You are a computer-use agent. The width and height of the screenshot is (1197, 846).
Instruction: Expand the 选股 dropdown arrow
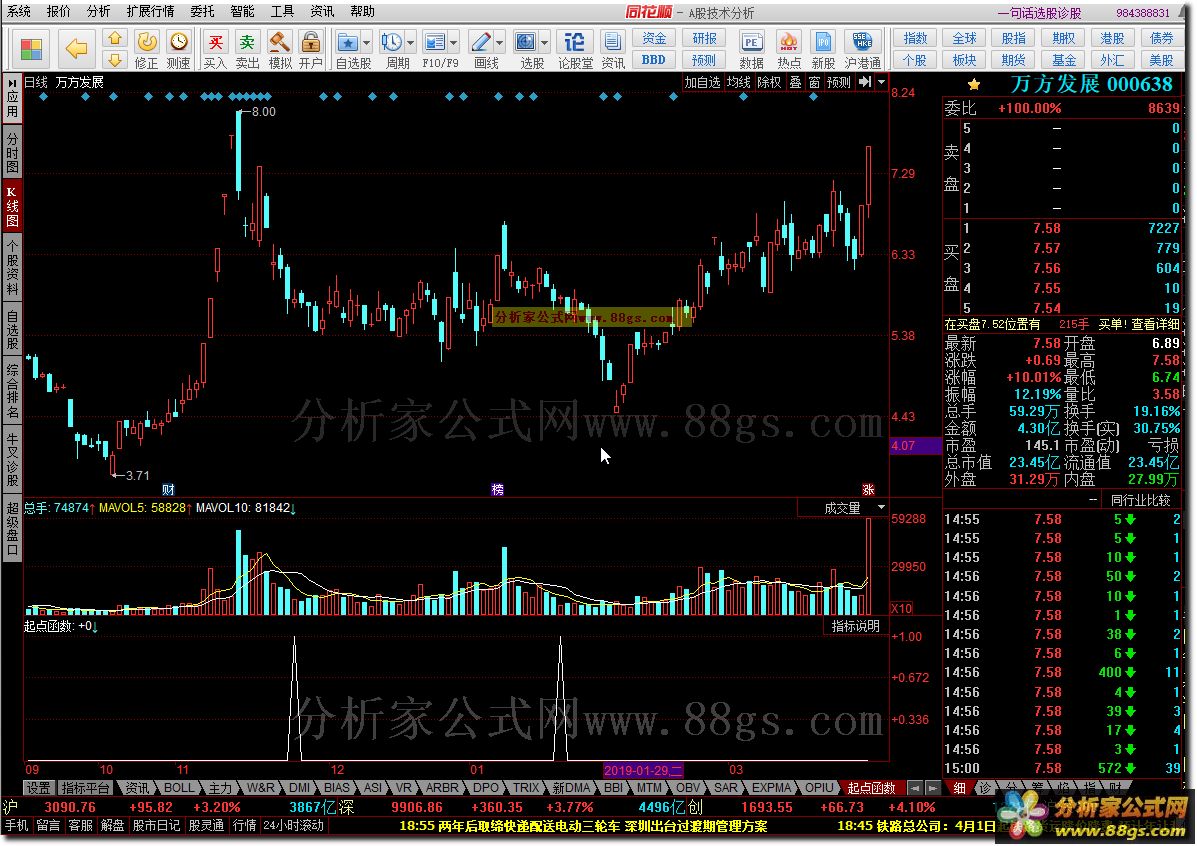pyautogui.click(x=545, y=43)
